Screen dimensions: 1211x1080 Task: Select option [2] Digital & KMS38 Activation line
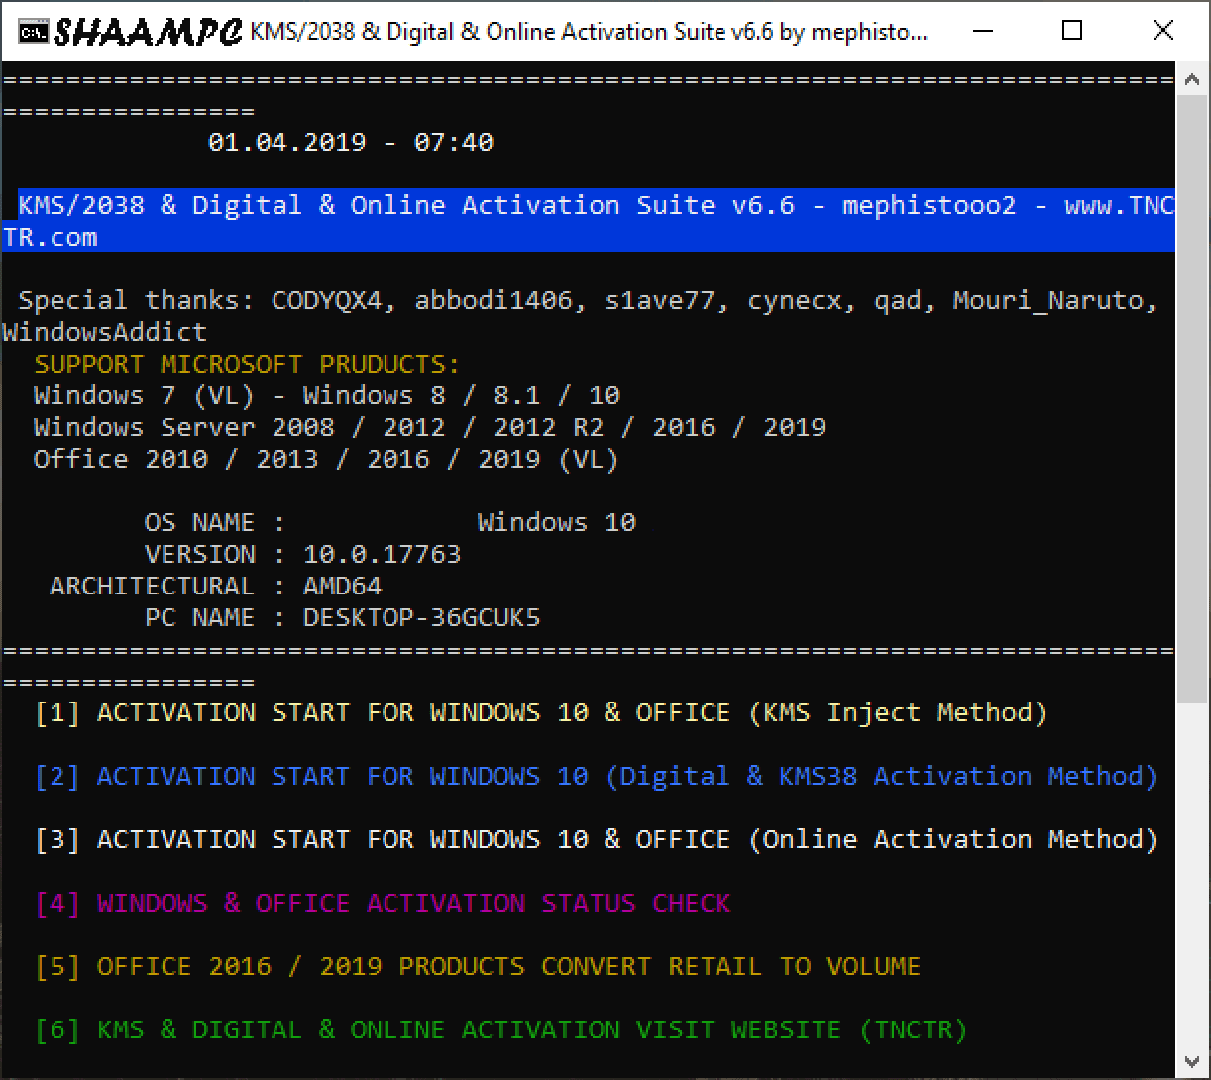coord(596,777)
